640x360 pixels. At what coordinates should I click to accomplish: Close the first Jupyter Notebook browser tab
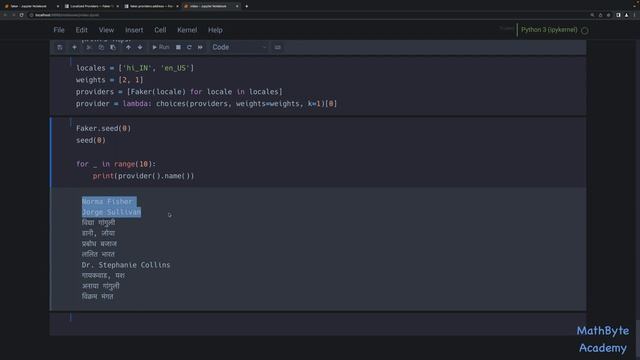pyautogui.click(x=58, y=6)
